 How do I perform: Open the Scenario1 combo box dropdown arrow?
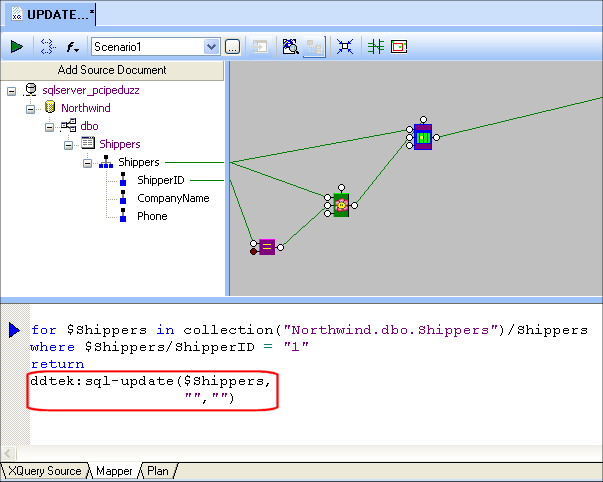(x=212, y=47)
